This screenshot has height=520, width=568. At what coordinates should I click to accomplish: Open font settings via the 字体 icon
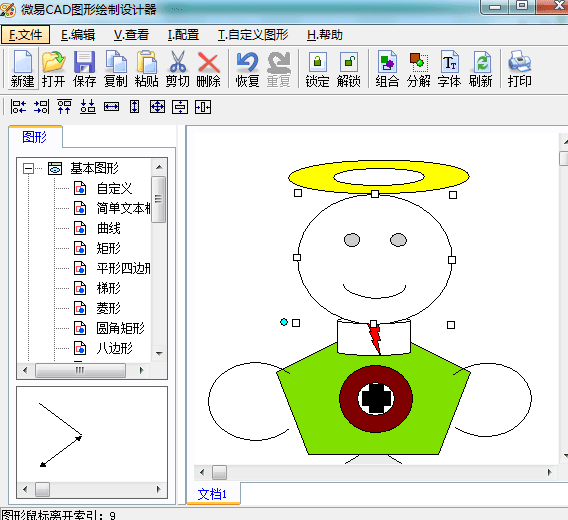[x=450, y=69]
